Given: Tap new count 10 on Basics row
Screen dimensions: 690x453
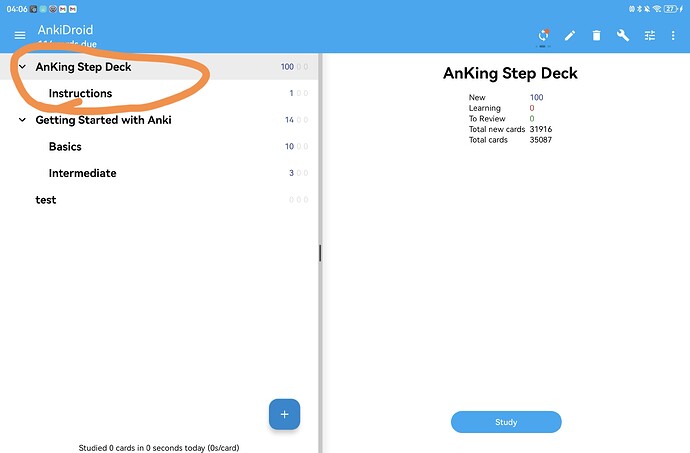Looking at the screenshot, I should 289,147.
